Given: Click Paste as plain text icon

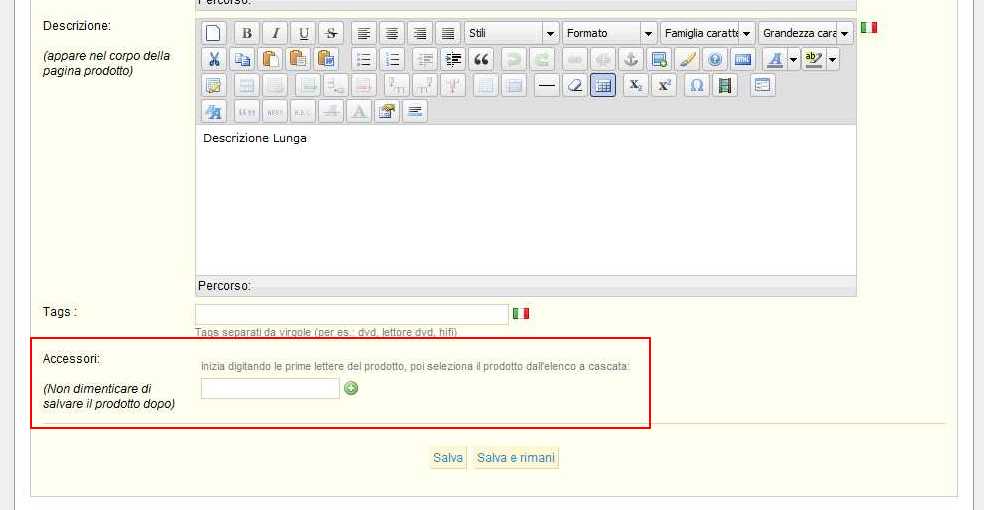Looking at the screenshot, I should 298,60.
